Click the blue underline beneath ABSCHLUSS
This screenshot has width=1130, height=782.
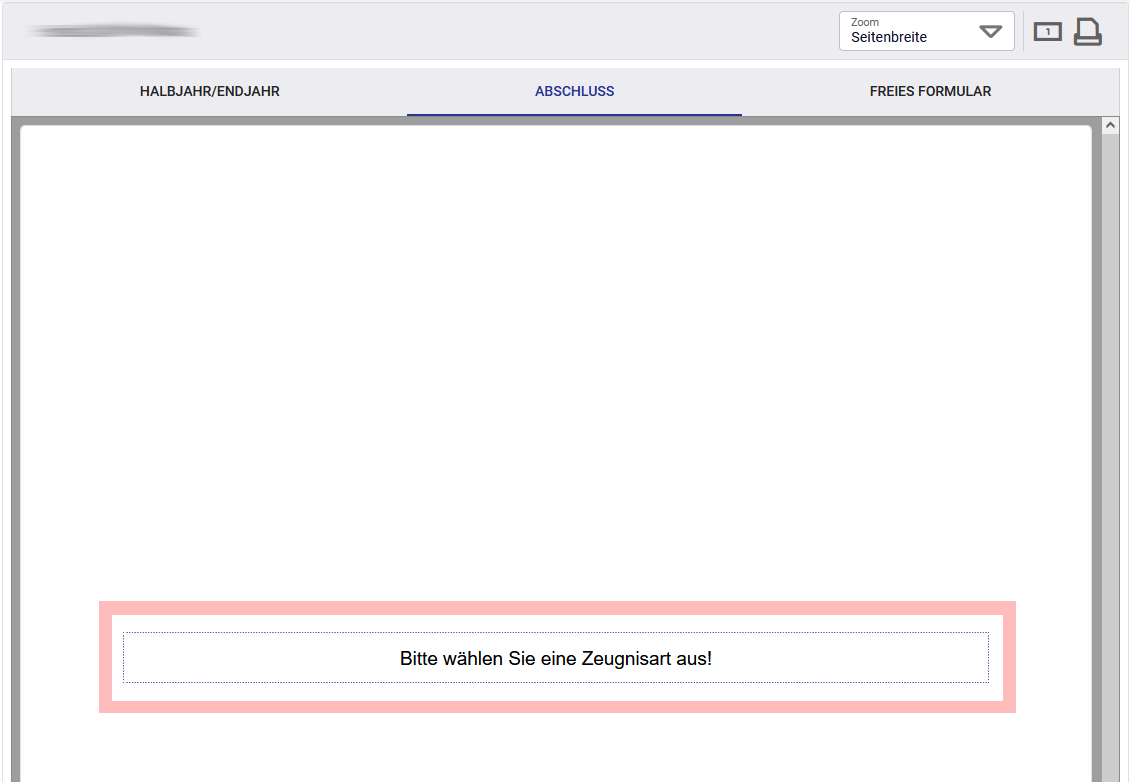pos(574,115)
